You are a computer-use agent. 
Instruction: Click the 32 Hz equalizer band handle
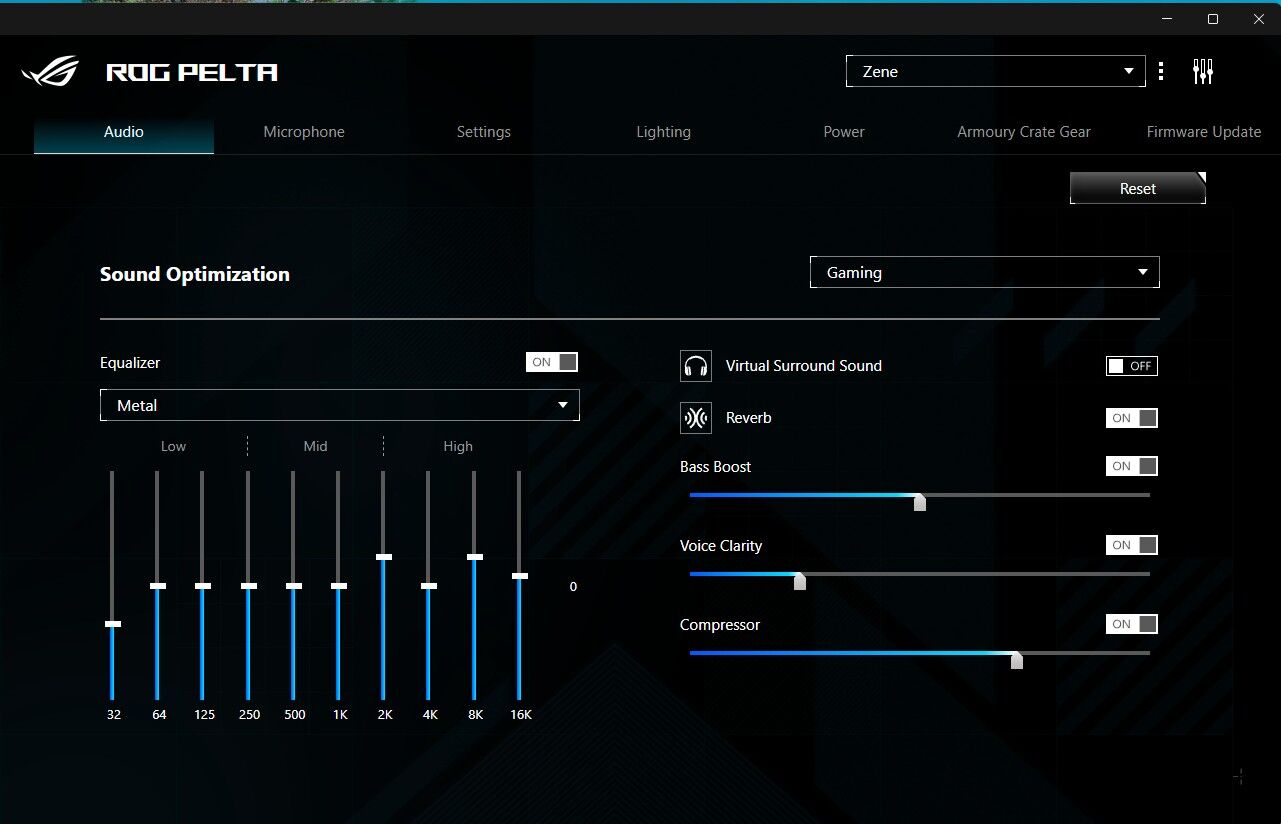click(113, 624)
